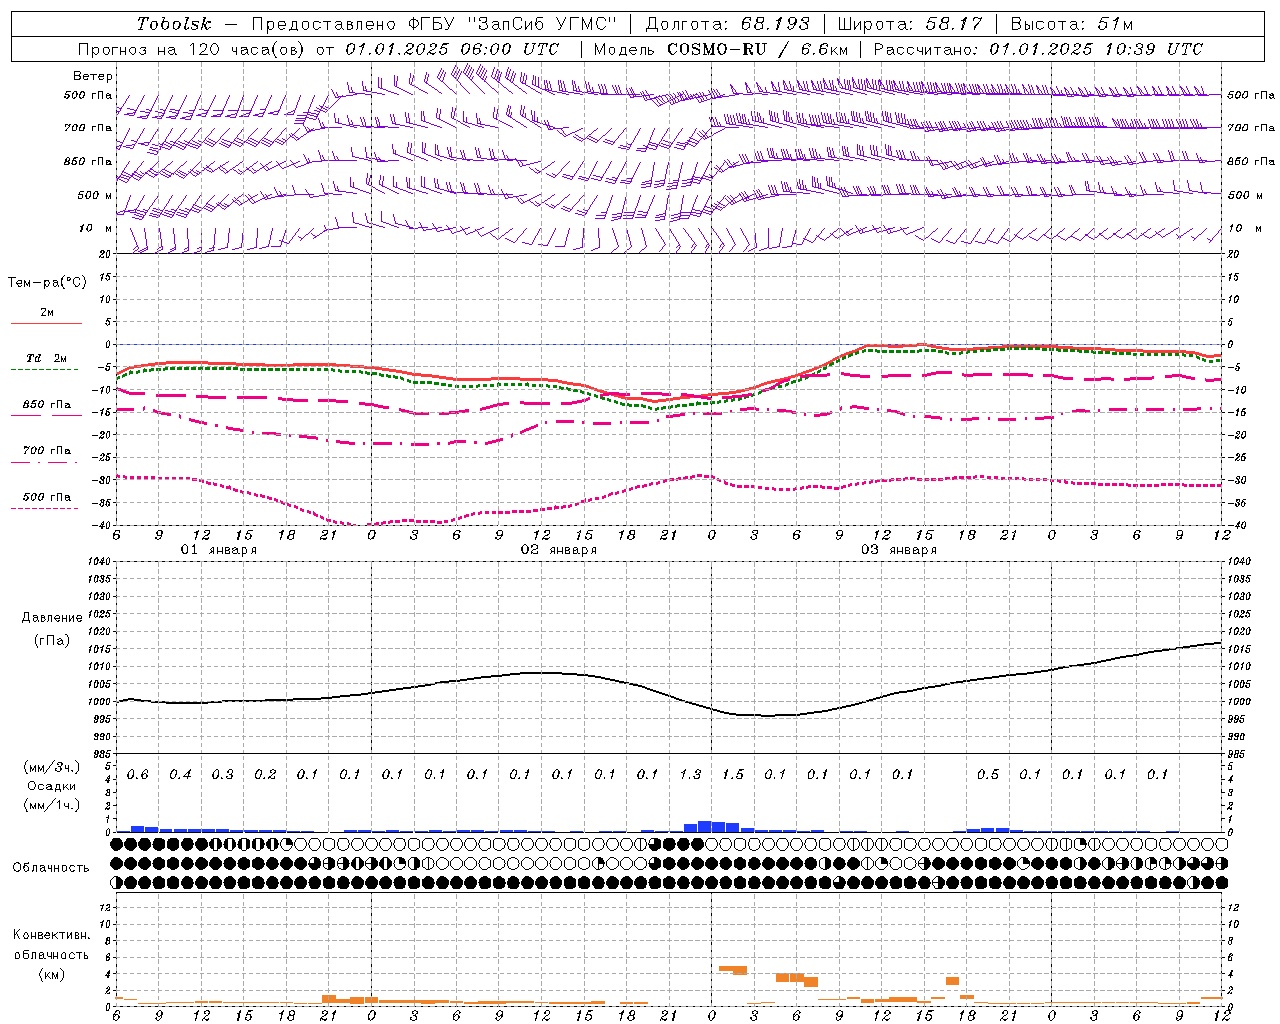Click the dashed line sample beneath 'Td 2м' legend
Image resolution: width=1280 pixels, height=1024 pixels.
[45, 369]
